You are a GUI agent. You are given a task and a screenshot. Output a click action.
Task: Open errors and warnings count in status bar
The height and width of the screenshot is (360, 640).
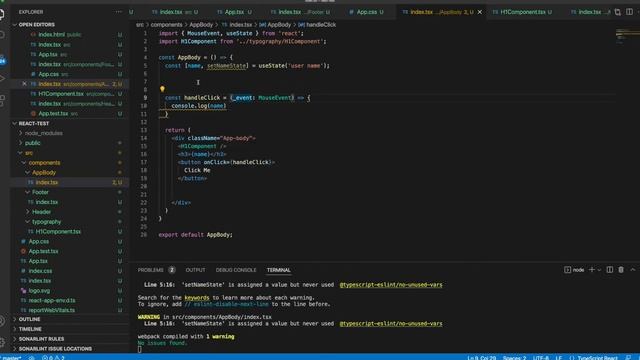click(x=53, y=358)
